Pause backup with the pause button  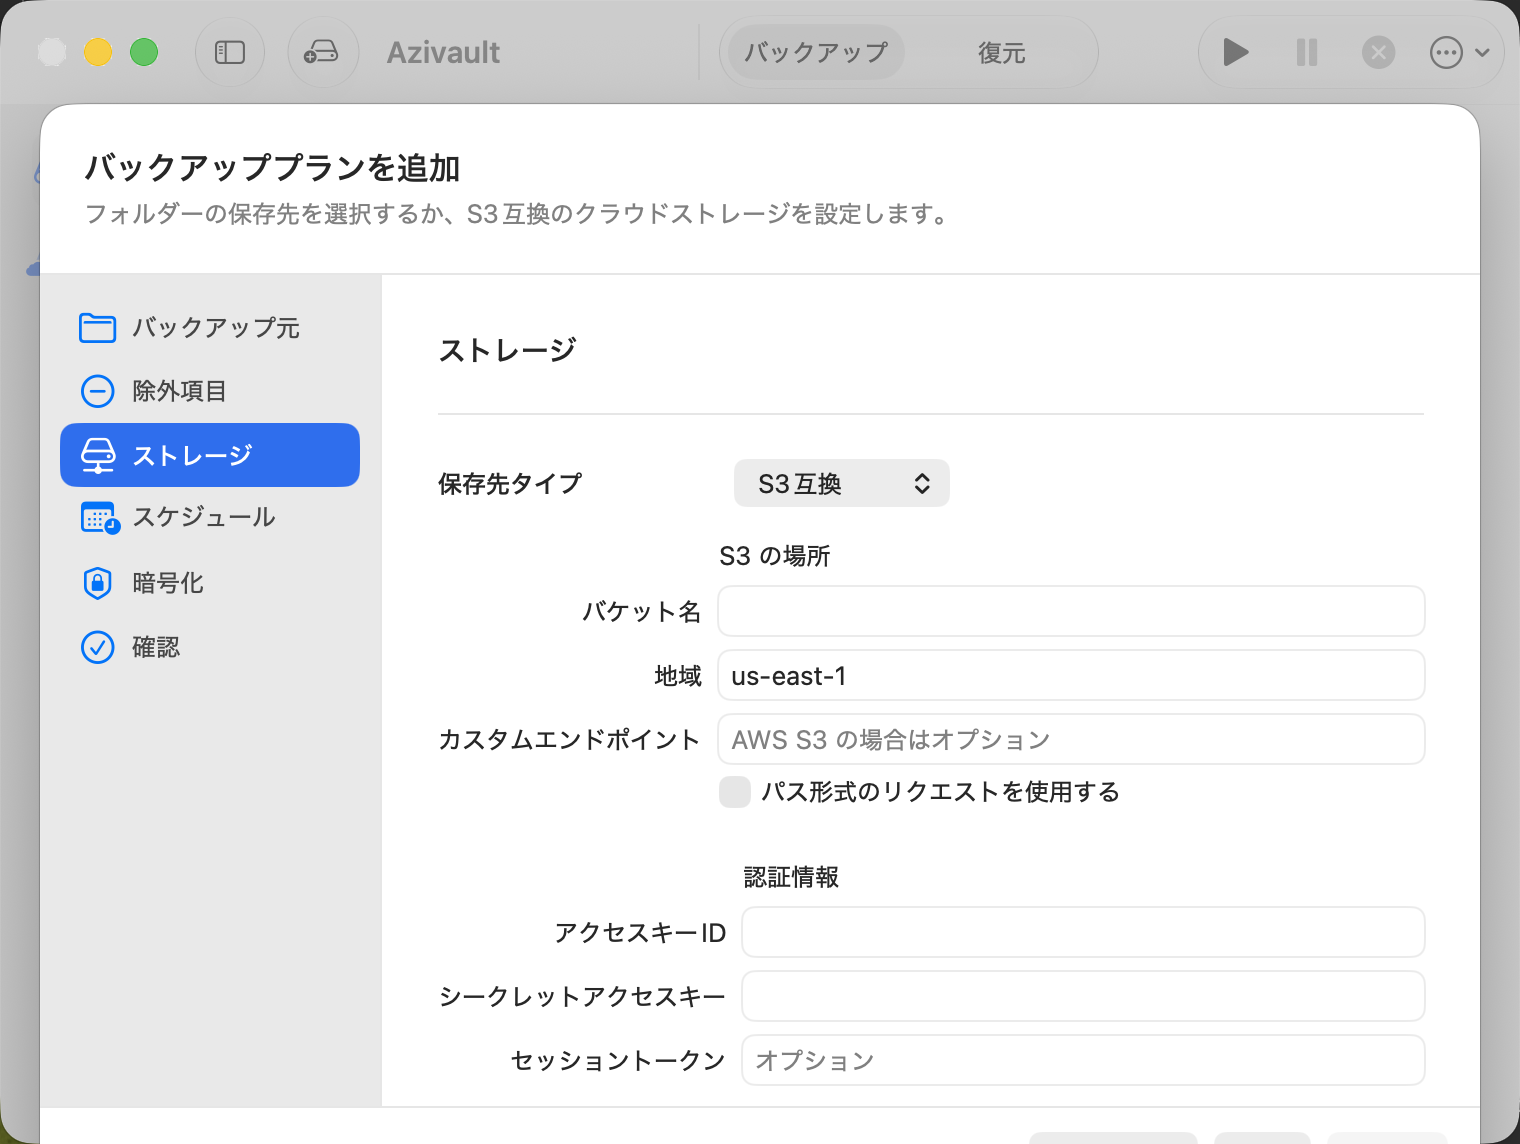tap(1307, 52)
